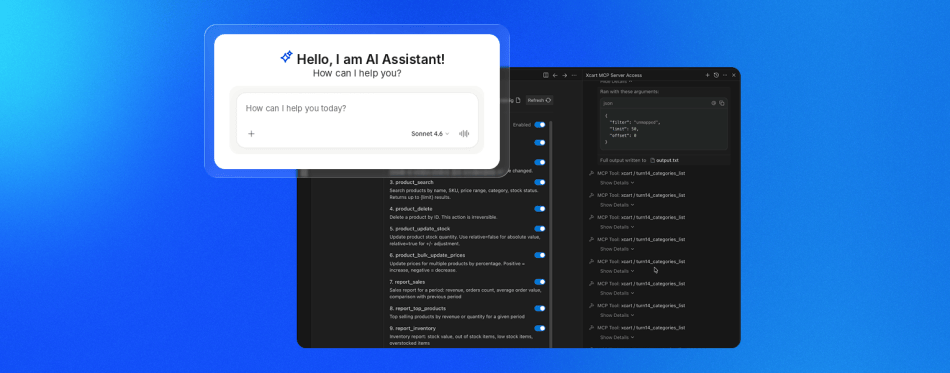The height and width of the screenshot is (373, 950).
Task: Open the three-dots menu in the chat panel header
Action: click(725, 75)
